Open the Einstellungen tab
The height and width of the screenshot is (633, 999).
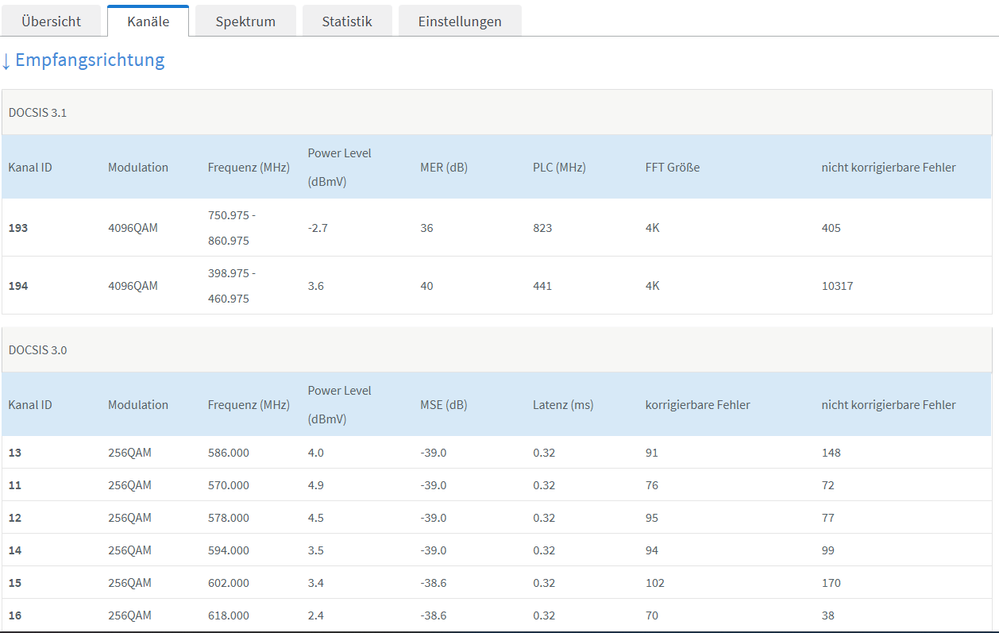point(459,21)
